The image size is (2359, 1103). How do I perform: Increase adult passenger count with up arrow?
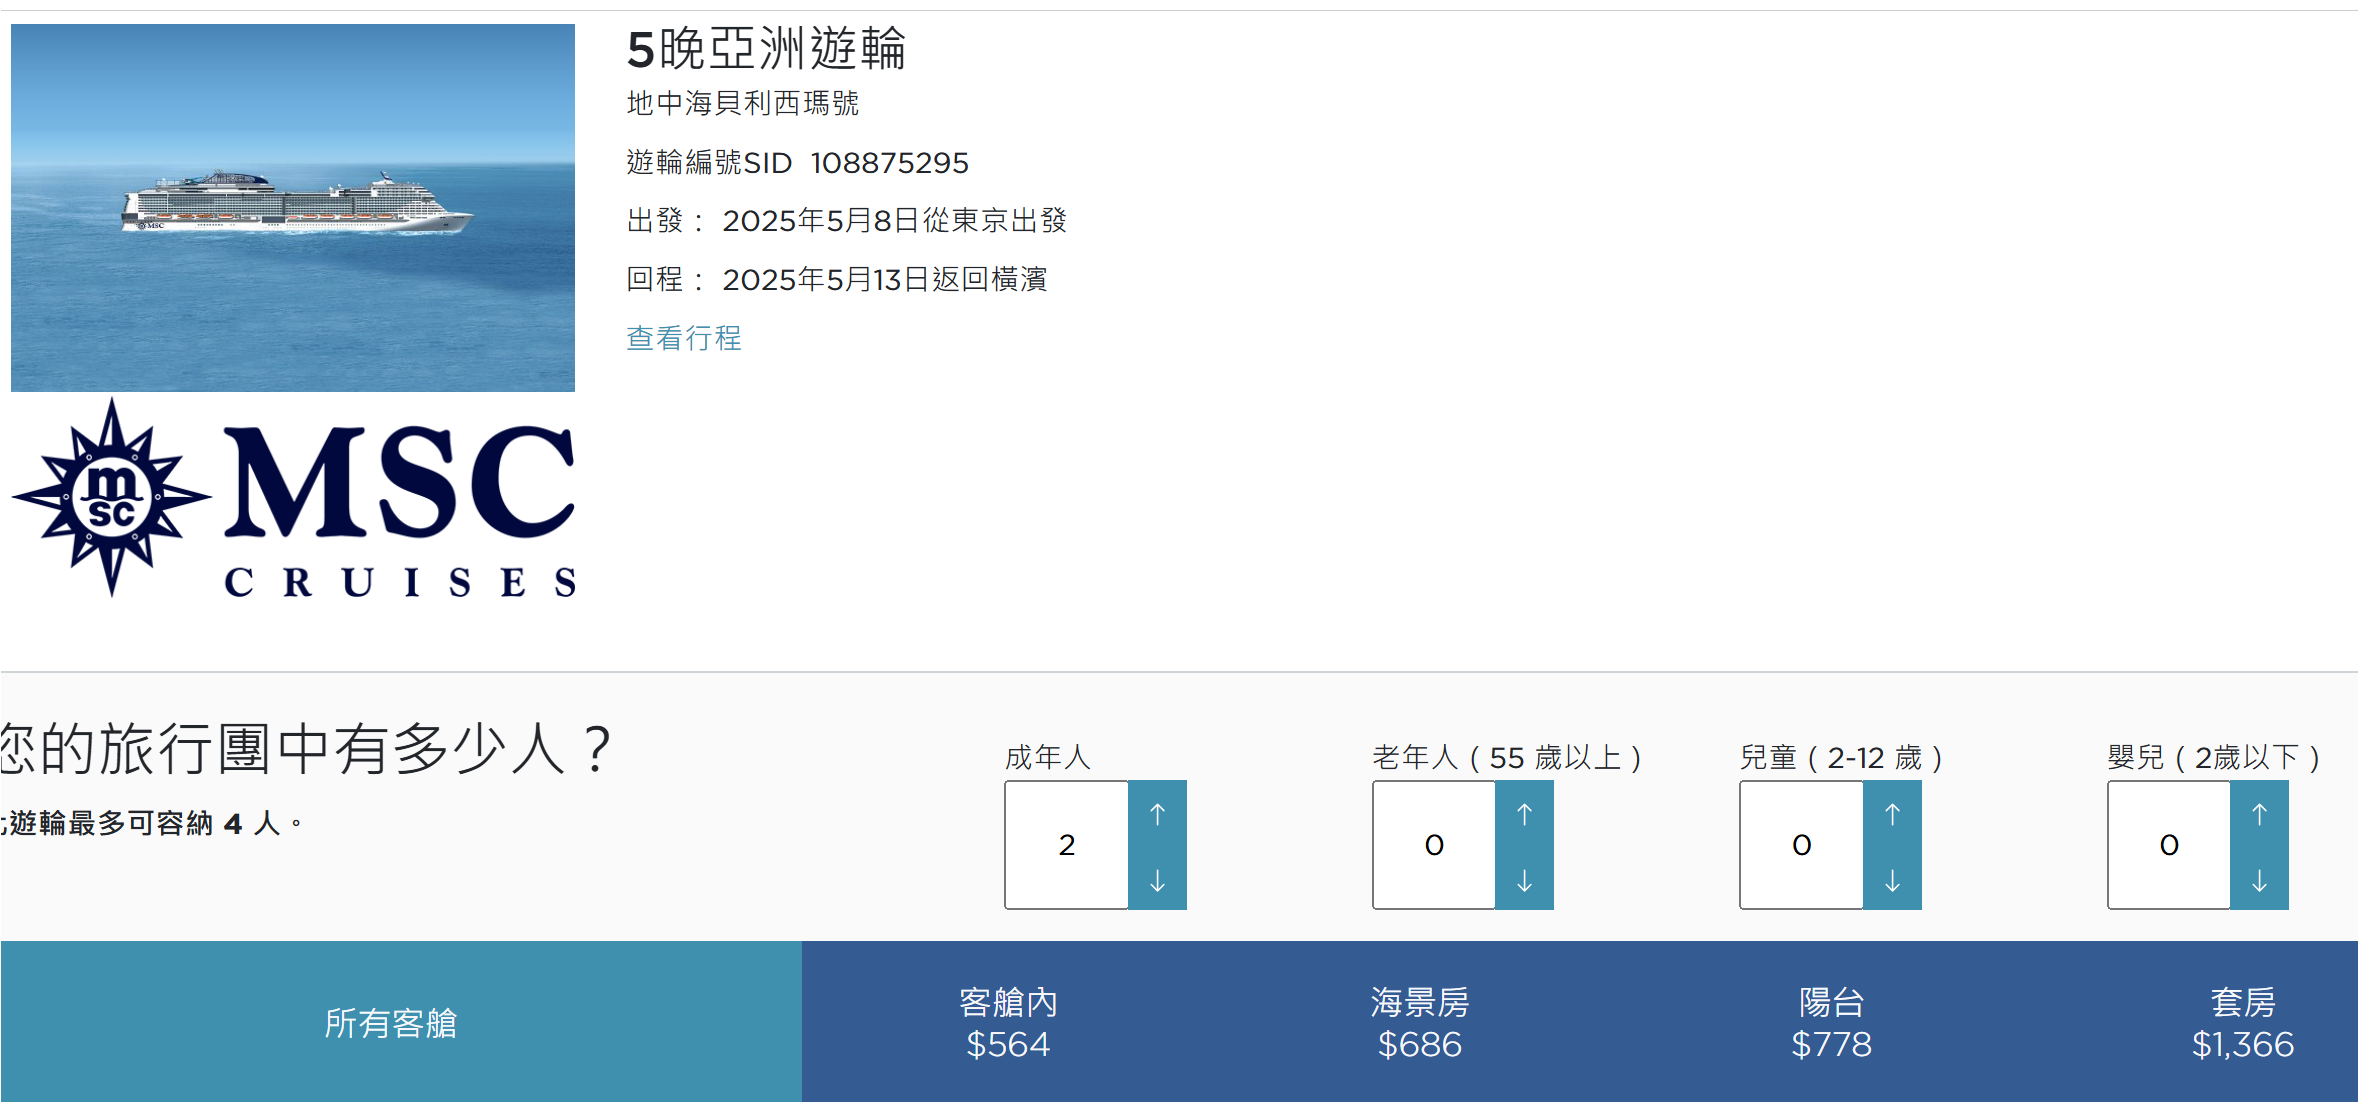click(1157, 814)
